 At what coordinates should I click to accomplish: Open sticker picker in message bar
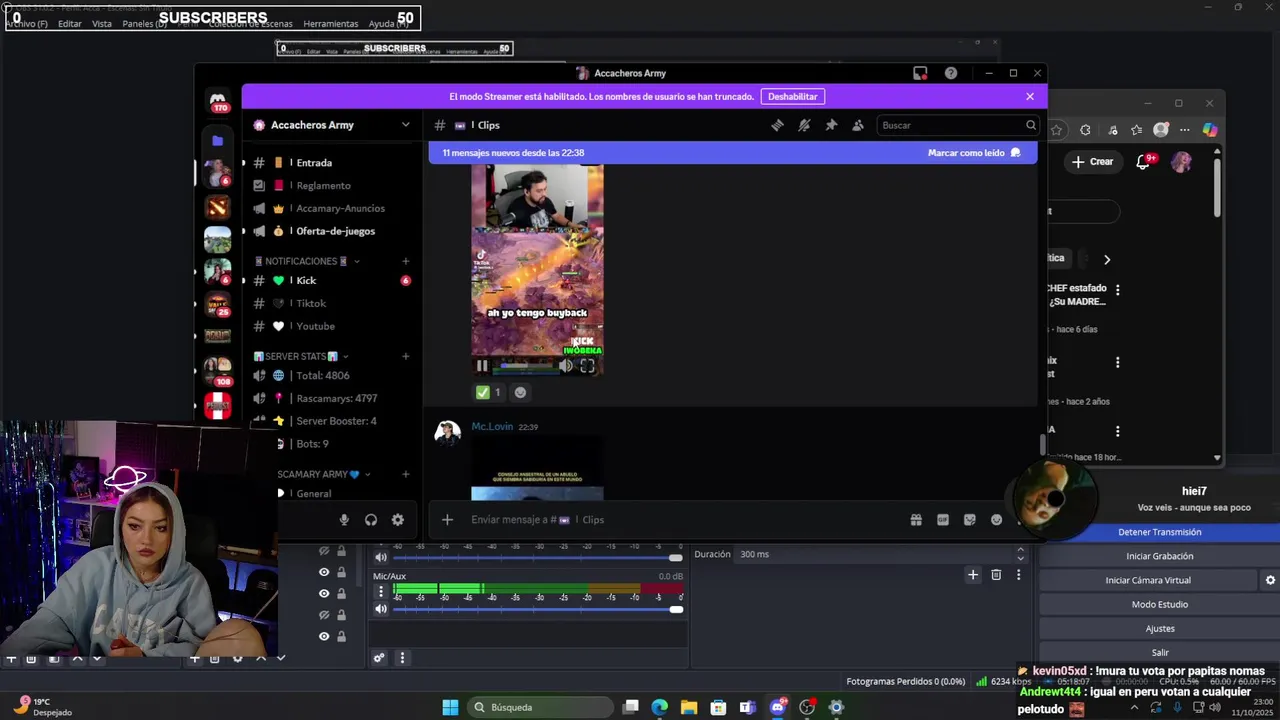click(969, 520)
